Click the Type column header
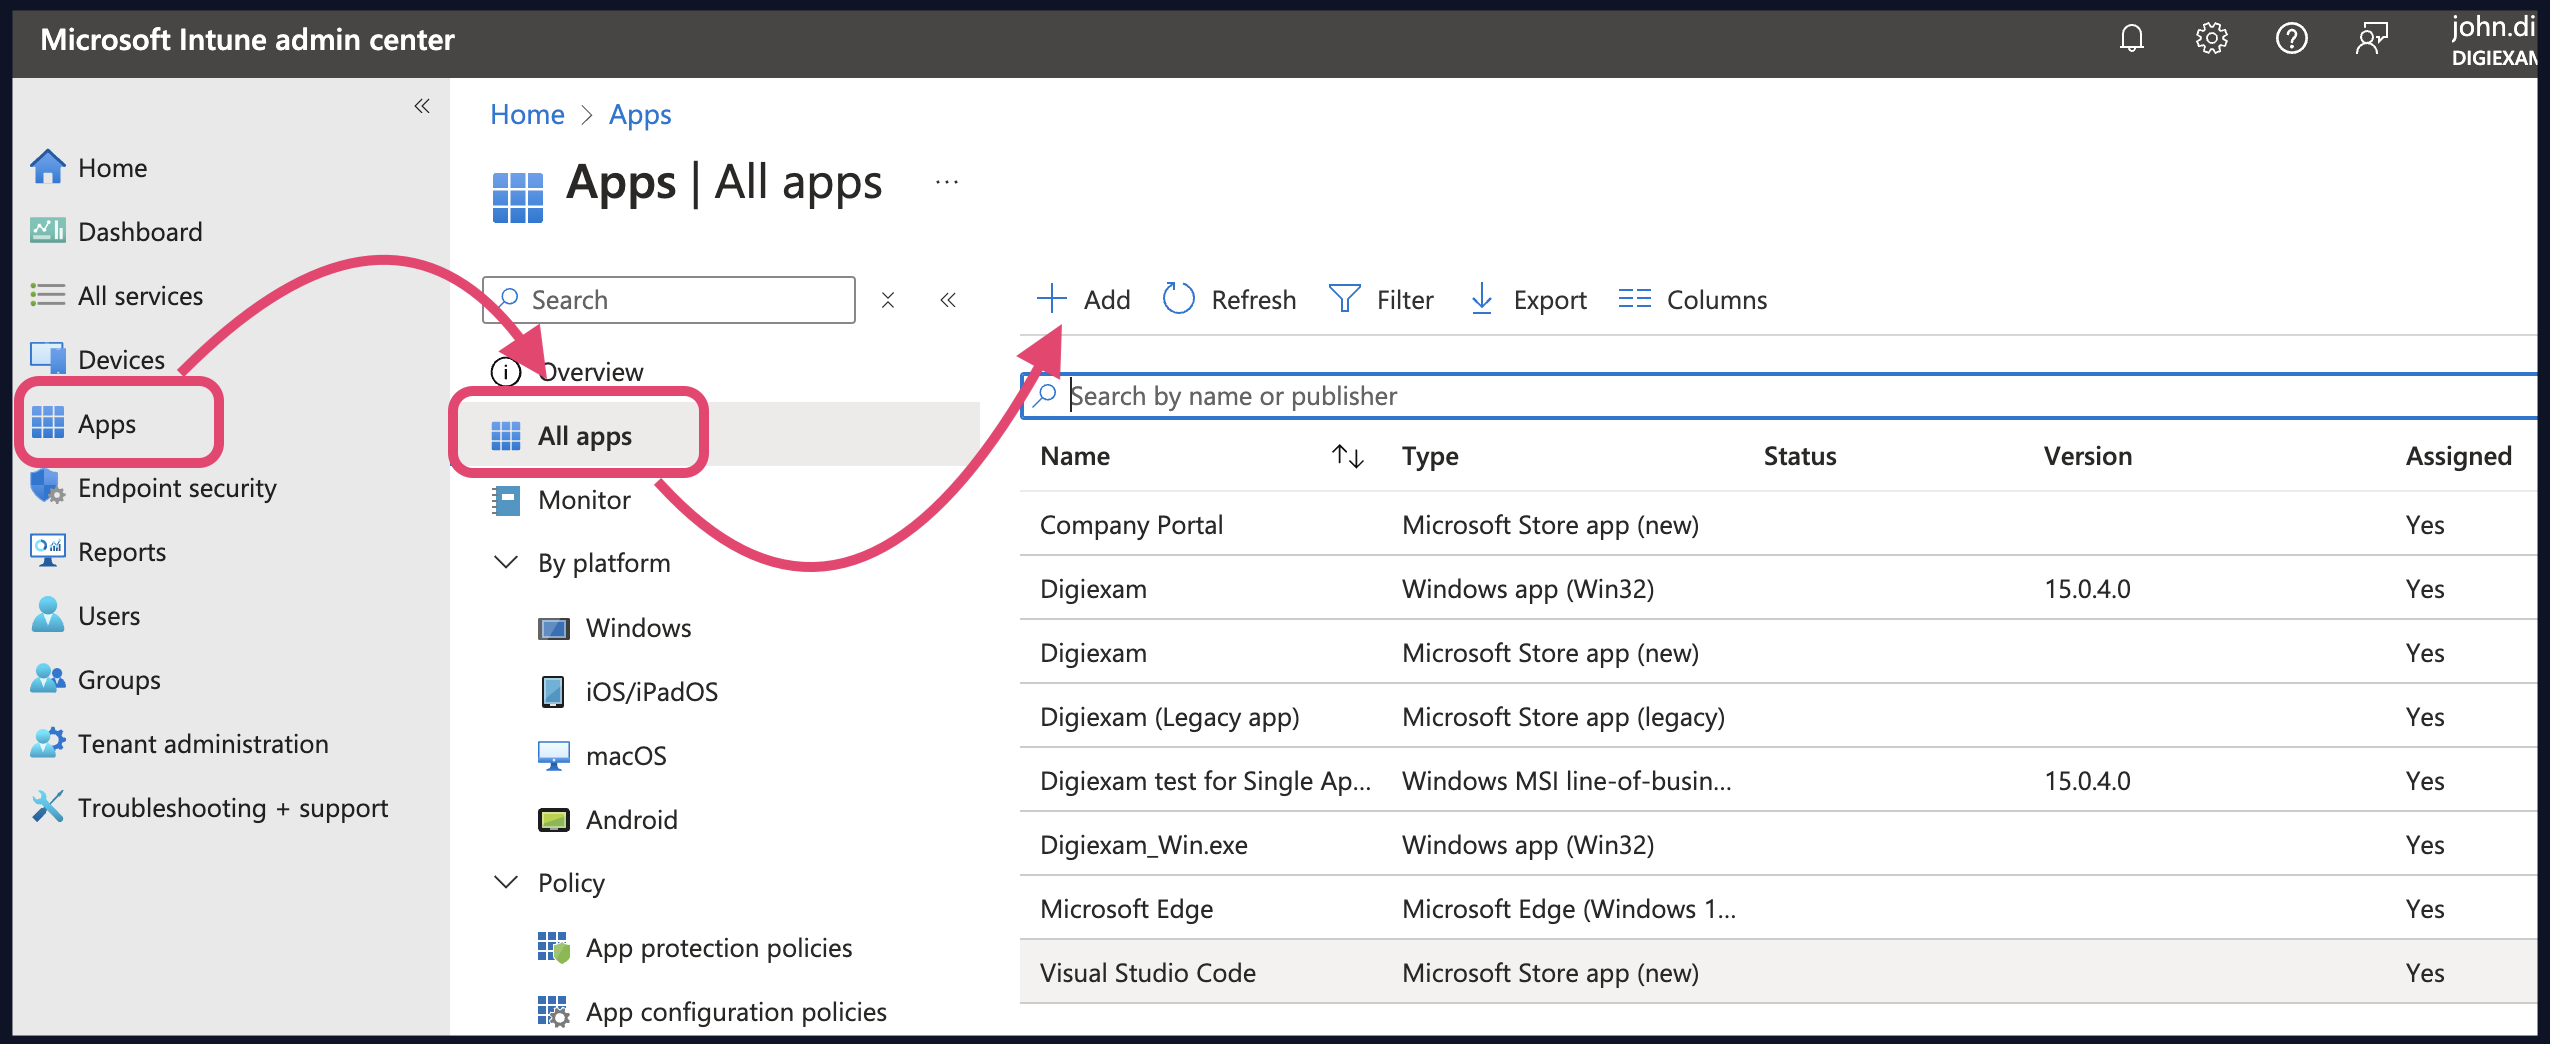Screen dimensions: 2550x1044 (1430, 457)
